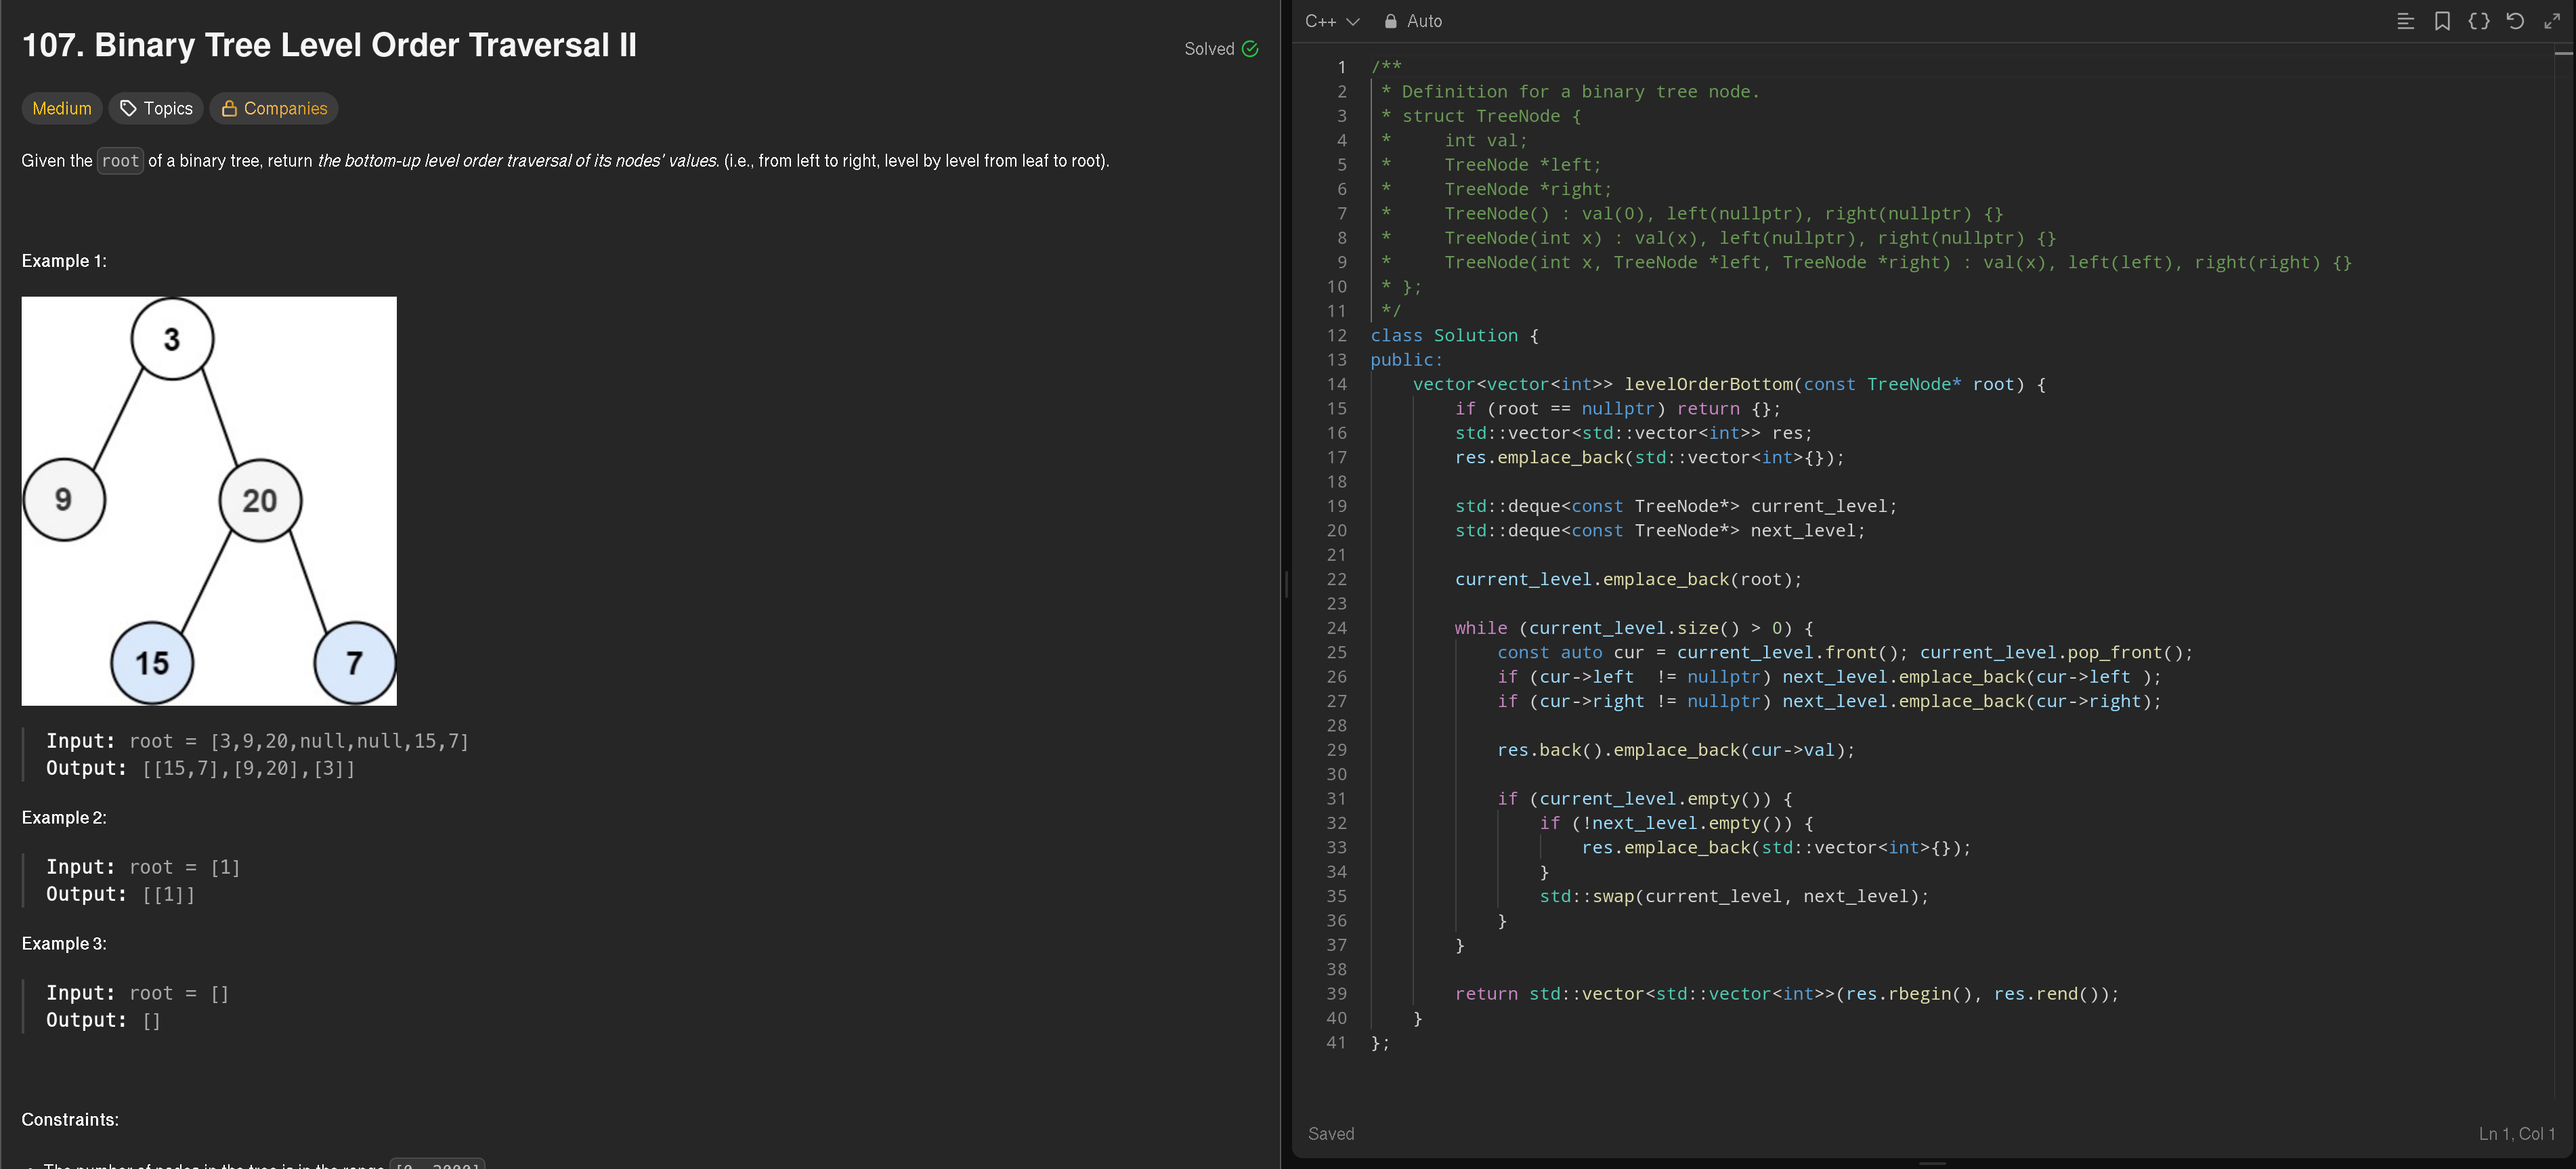The width and height of the screenshot is (2576, 1169).
Task: Click the curly braces icon
Action: [x=2478, y=21]
